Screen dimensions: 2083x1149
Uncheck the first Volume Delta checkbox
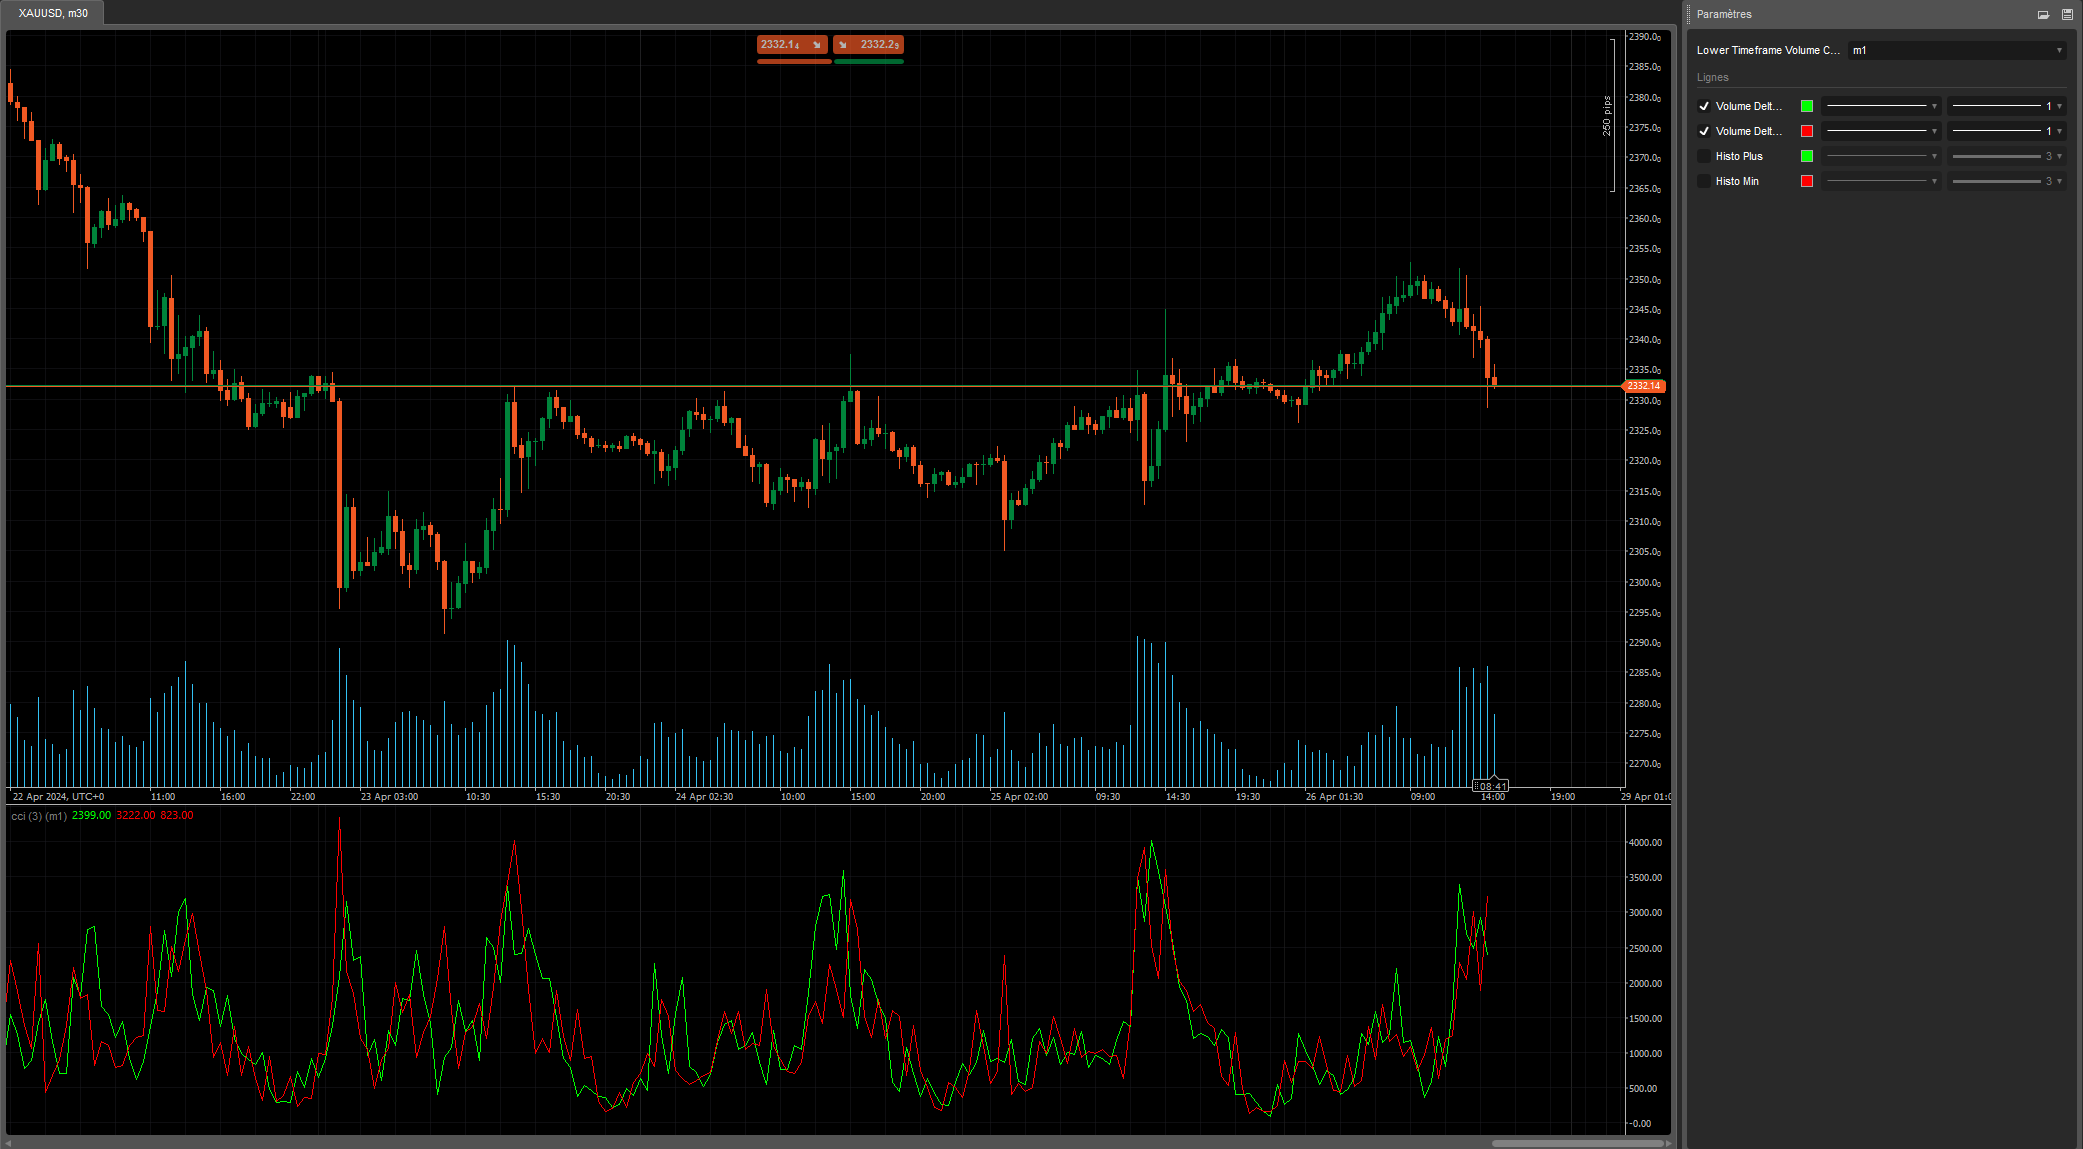point(1704,105)
